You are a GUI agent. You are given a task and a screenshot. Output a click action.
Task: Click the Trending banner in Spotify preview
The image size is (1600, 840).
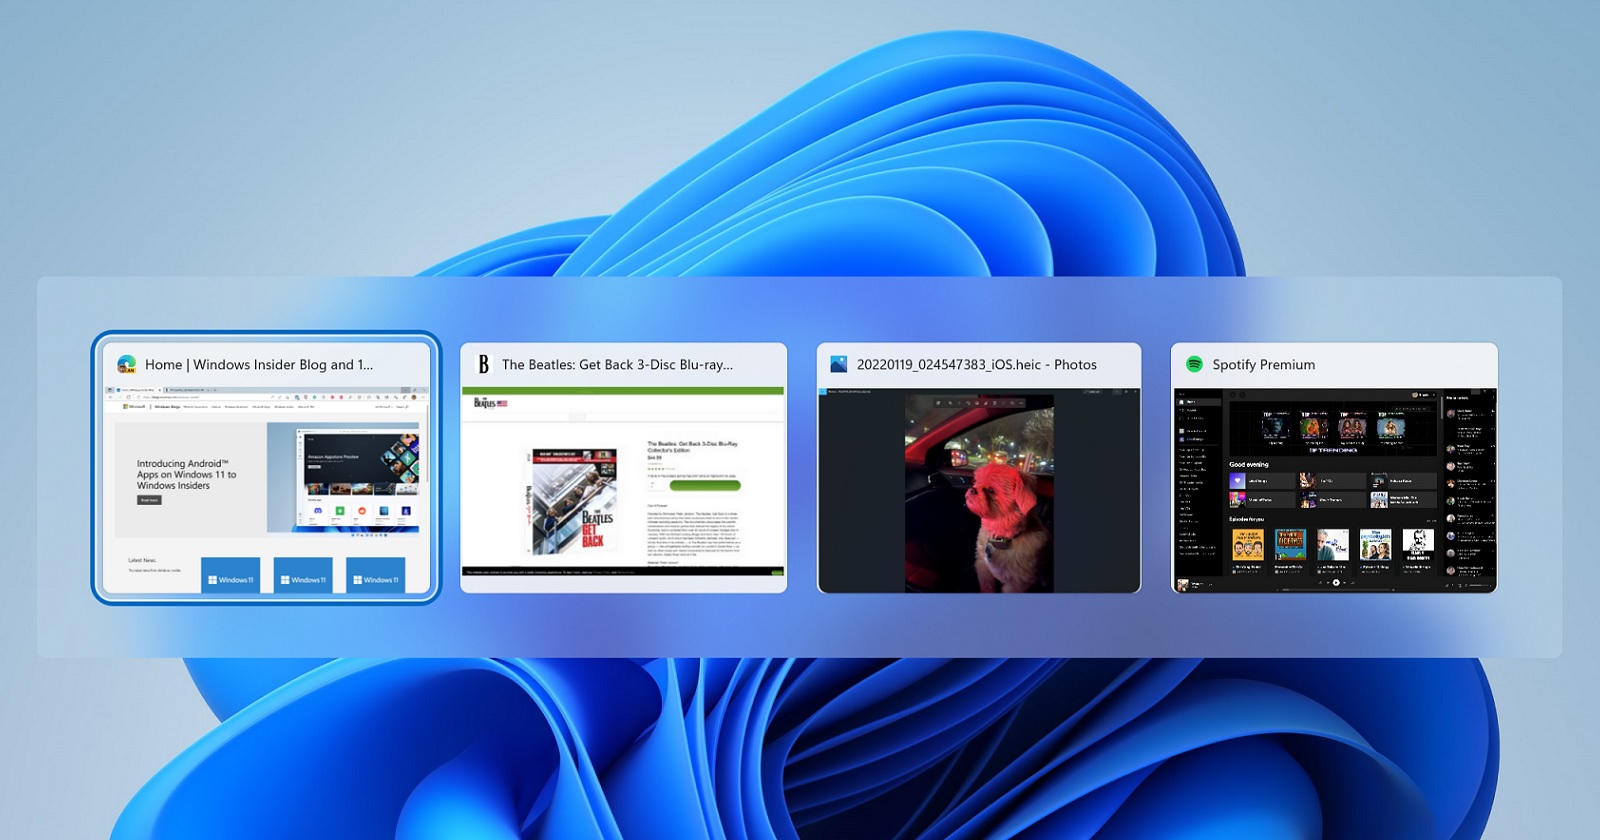pyautogui.click(x=1333, y=429)
